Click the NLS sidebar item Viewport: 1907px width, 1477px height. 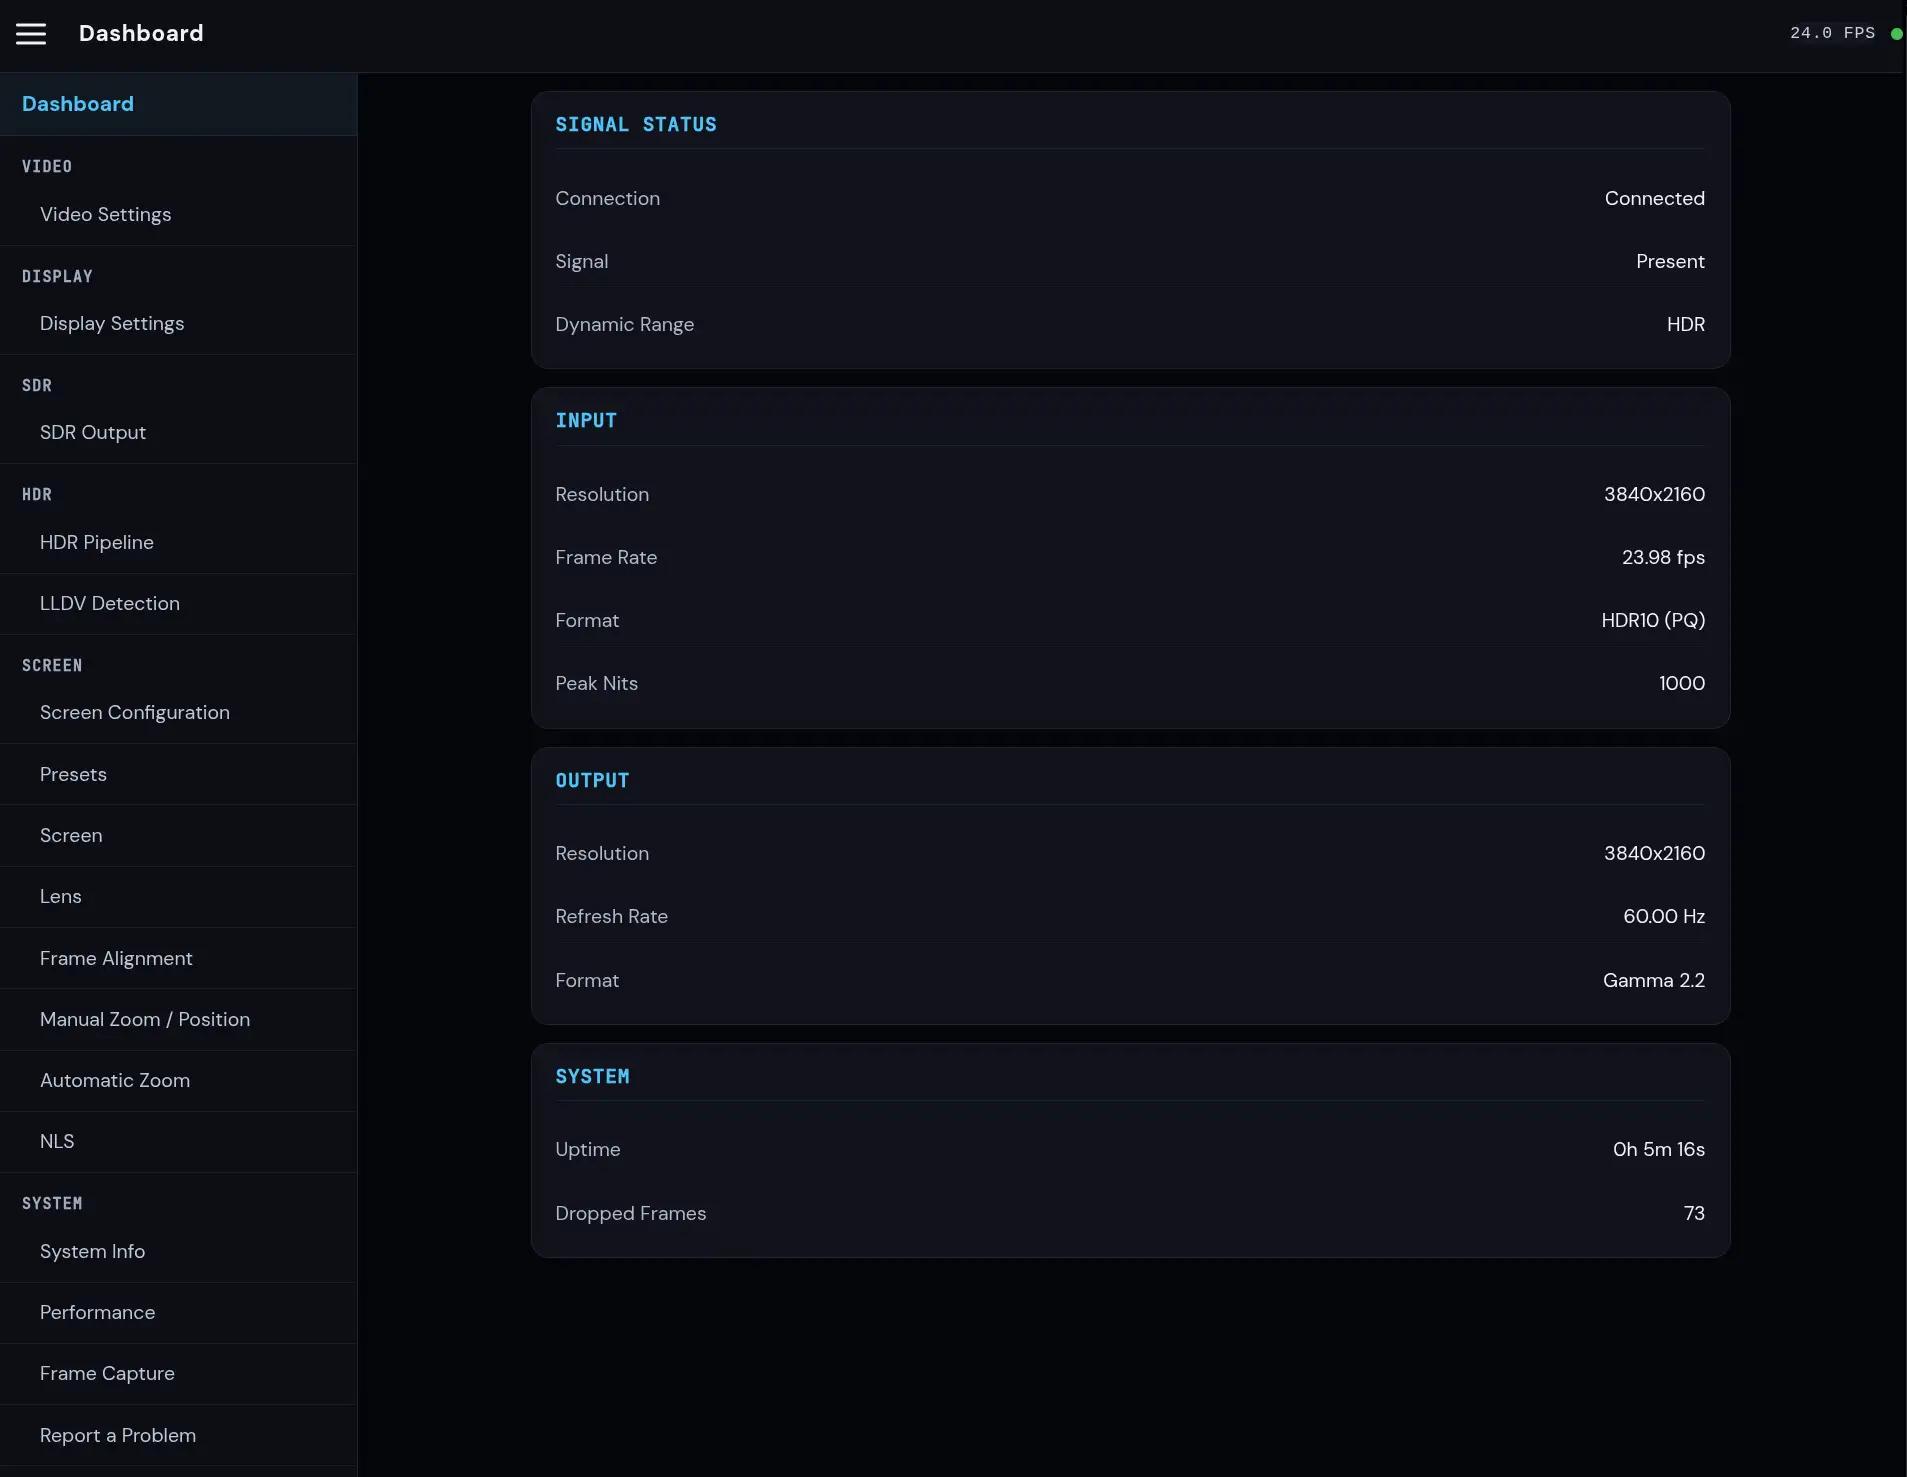coord(178,1142)
